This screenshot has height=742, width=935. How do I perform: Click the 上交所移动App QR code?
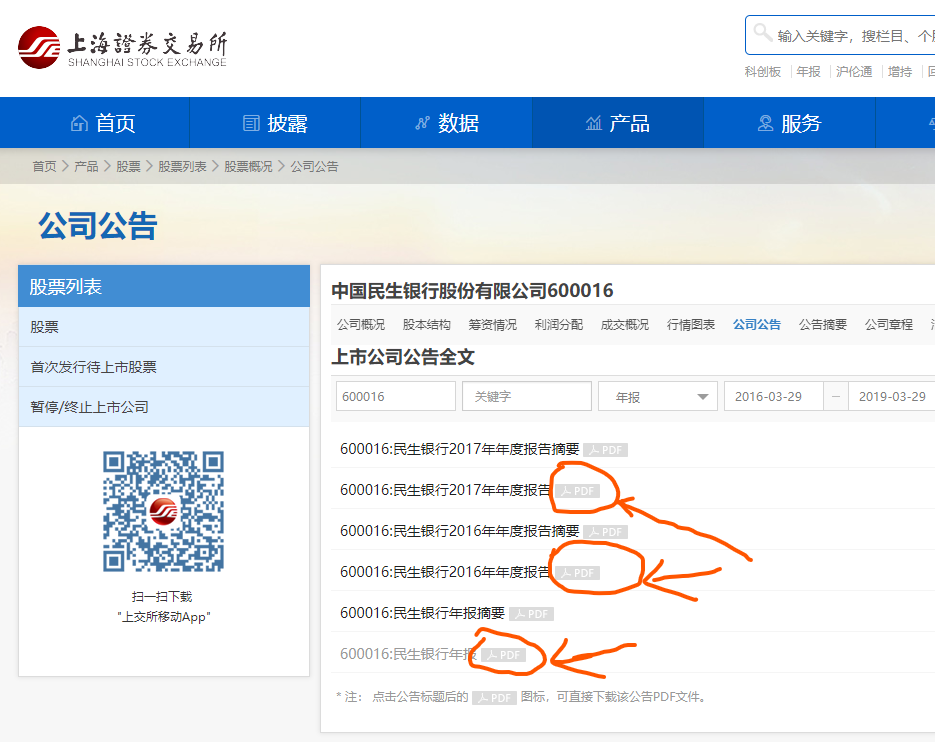point(163,511)
